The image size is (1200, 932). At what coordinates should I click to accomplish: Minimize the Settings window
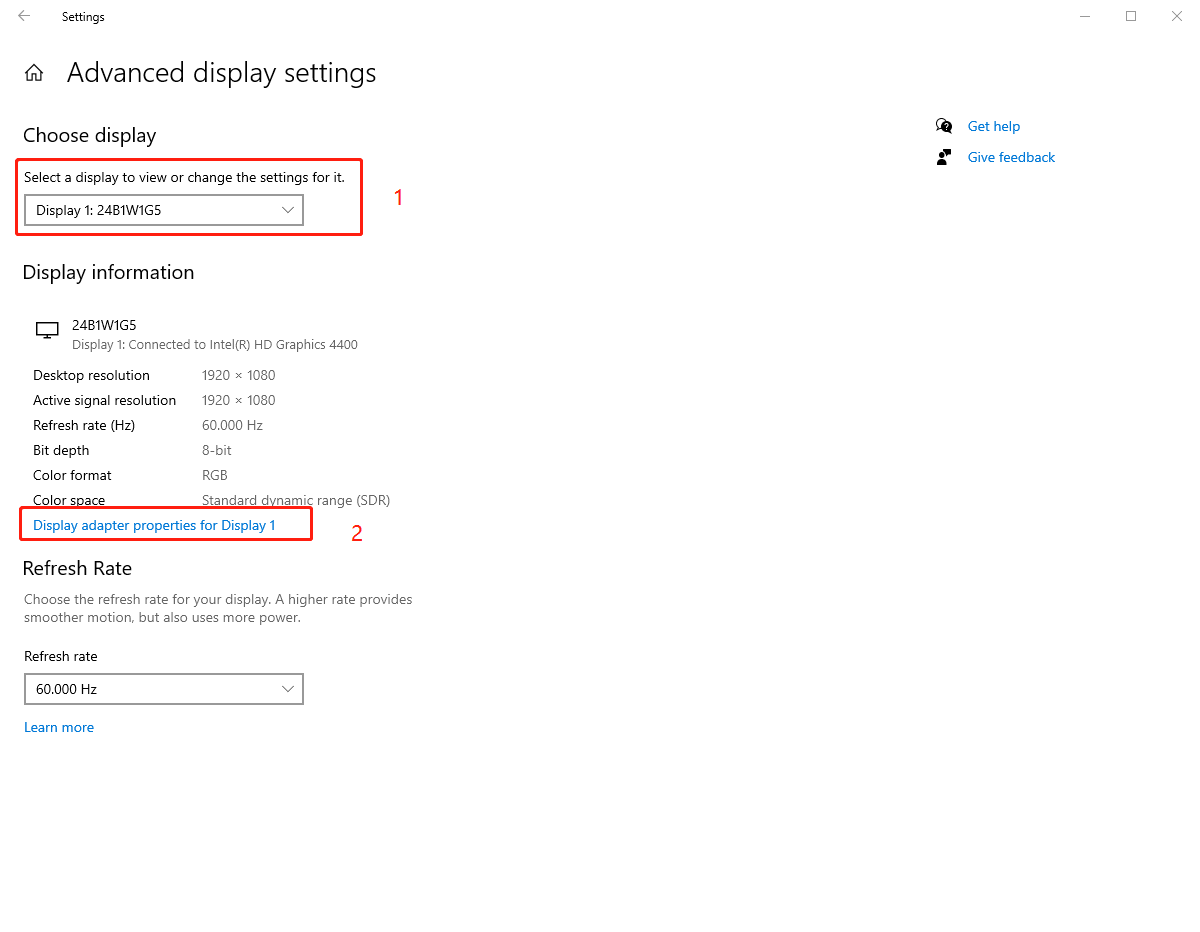tap(1085, 16)
